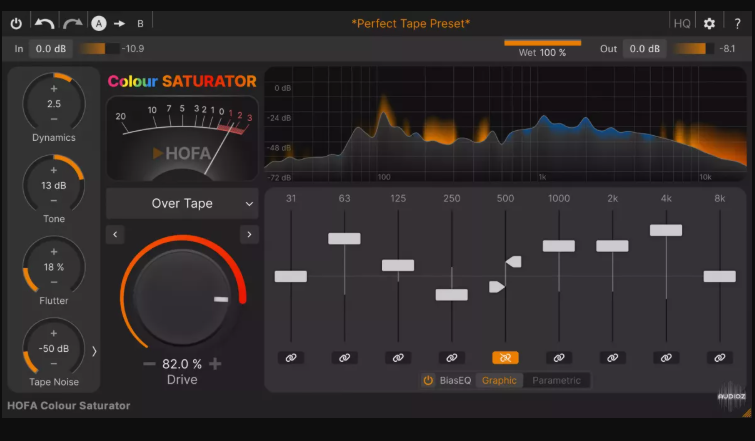The height and width of the screenshot is (441, 755).
Task: Relink the orange unlinked 500 Hz band
Action: tap(505, 358)
